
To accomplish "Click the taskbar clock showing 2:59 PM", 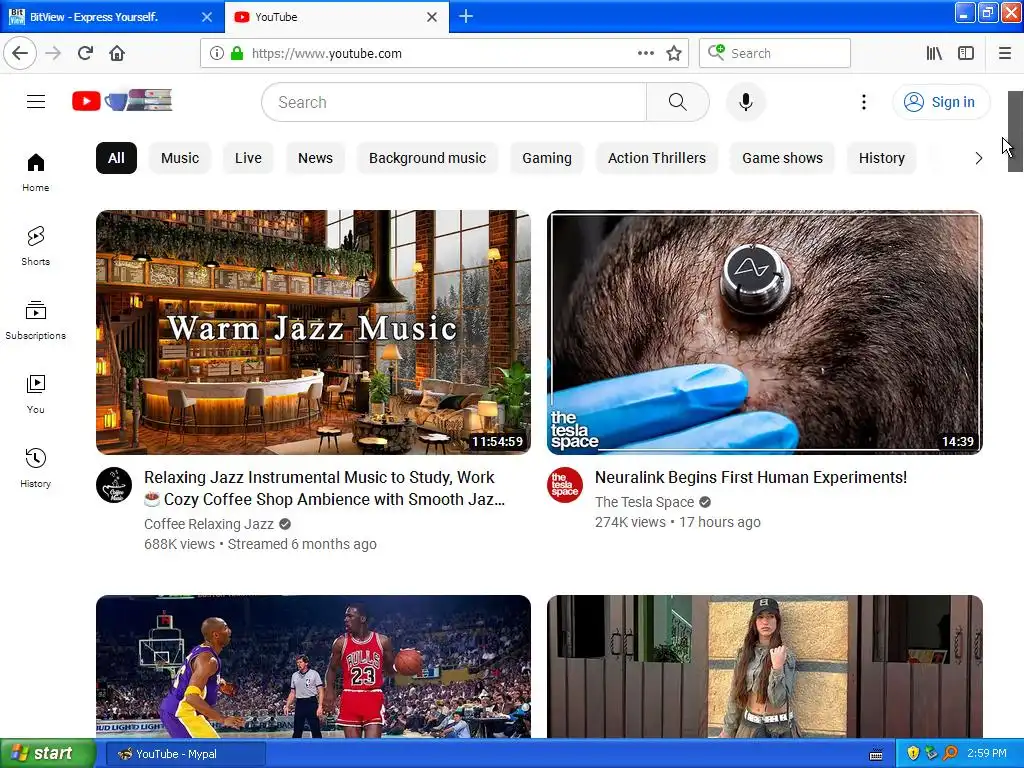I will click(987, 753).
